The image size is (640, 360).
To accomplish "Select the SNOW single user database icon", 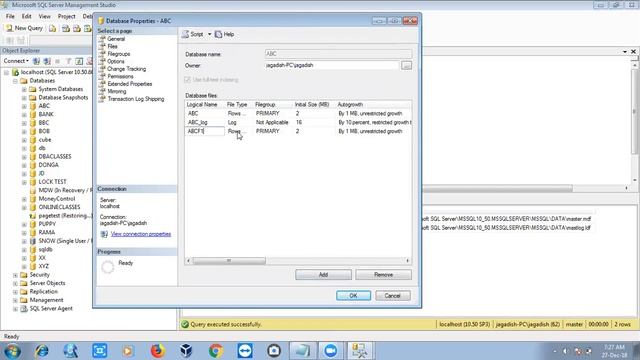I will point(33,241).
